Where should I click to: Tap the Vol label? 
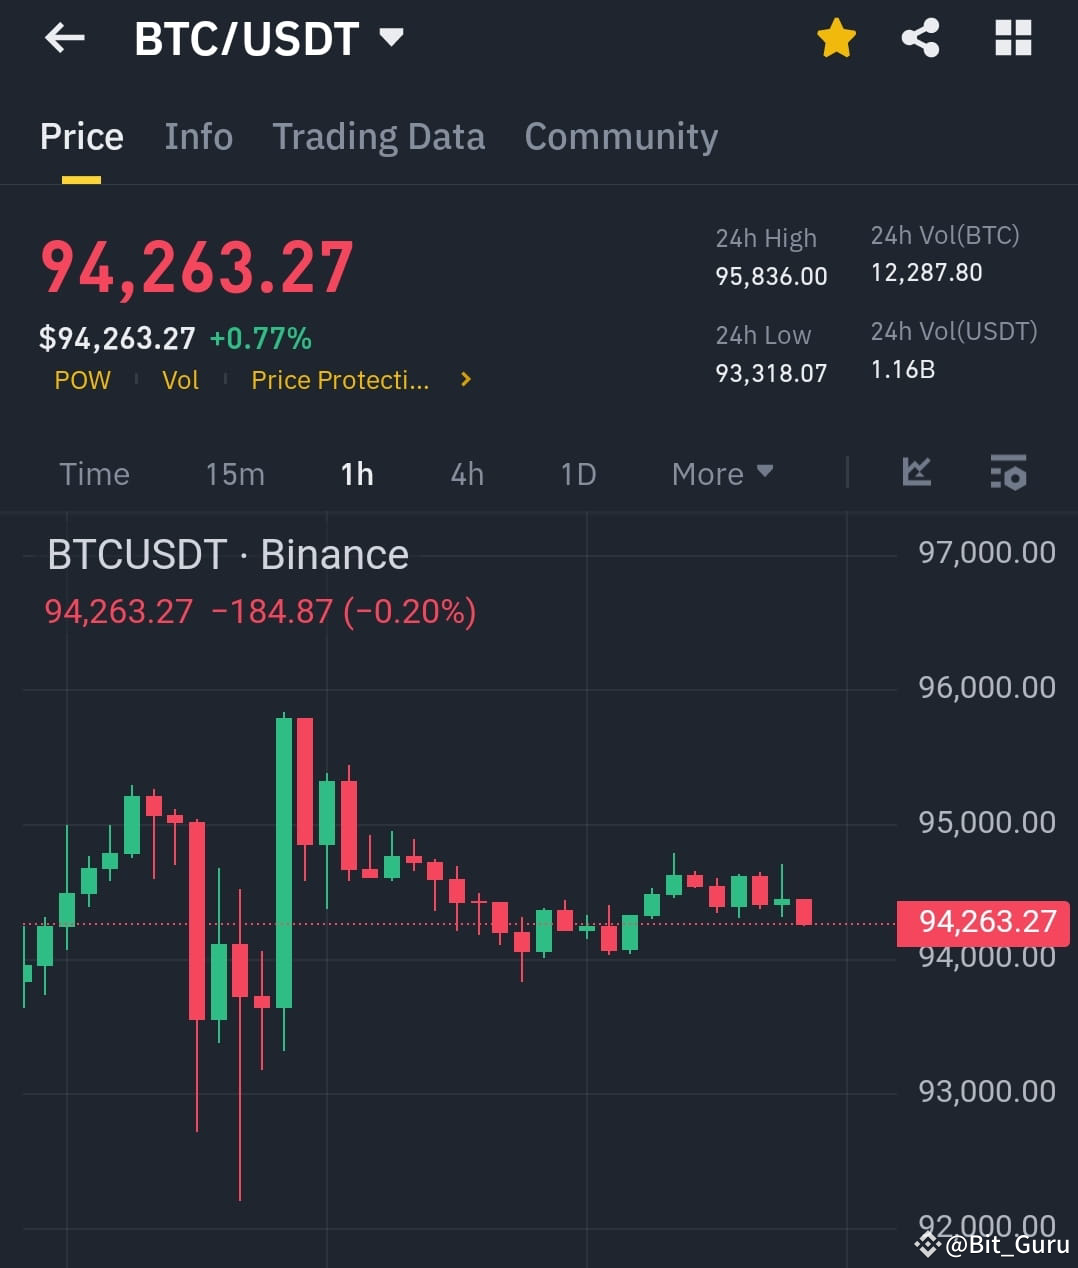(x=180, y=380)
